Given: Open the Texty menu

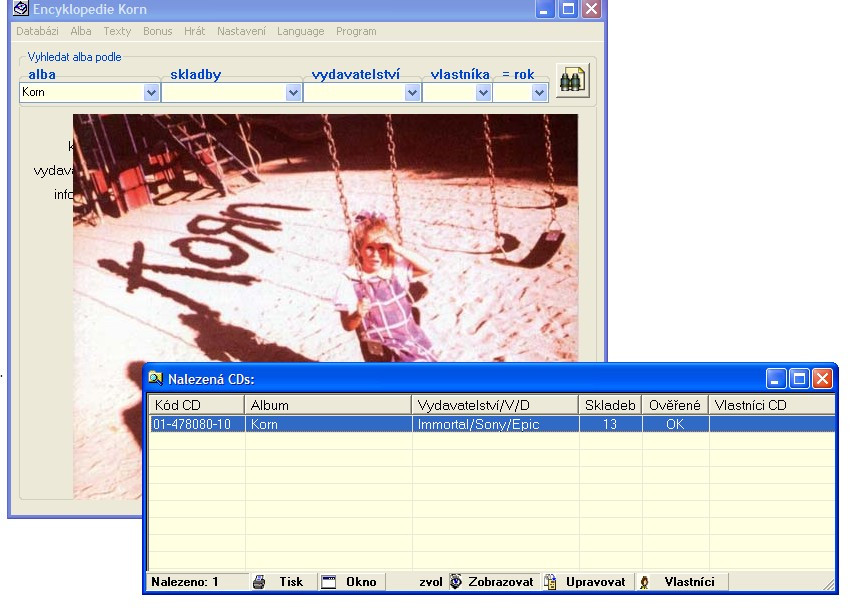Looking at the screenshot, I should coord(117,31).
